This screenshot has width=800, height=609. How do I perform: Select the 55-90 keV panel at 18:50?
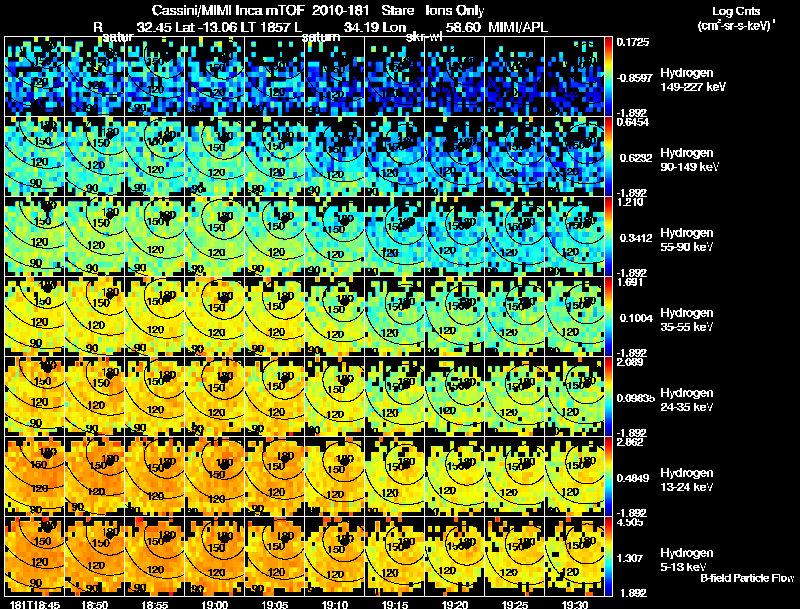95,237
